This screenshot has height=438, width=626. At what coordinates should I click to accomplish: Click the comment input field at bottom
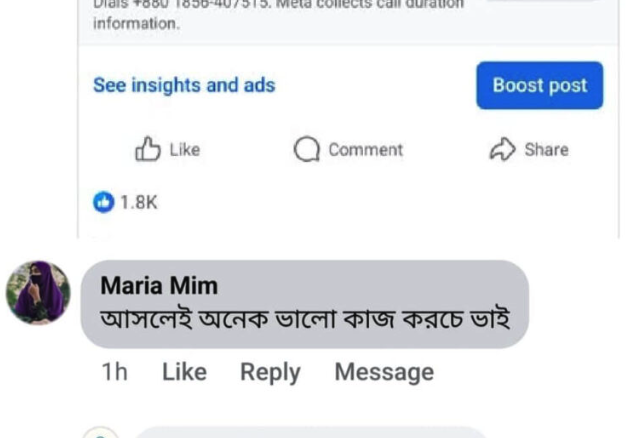310,433
